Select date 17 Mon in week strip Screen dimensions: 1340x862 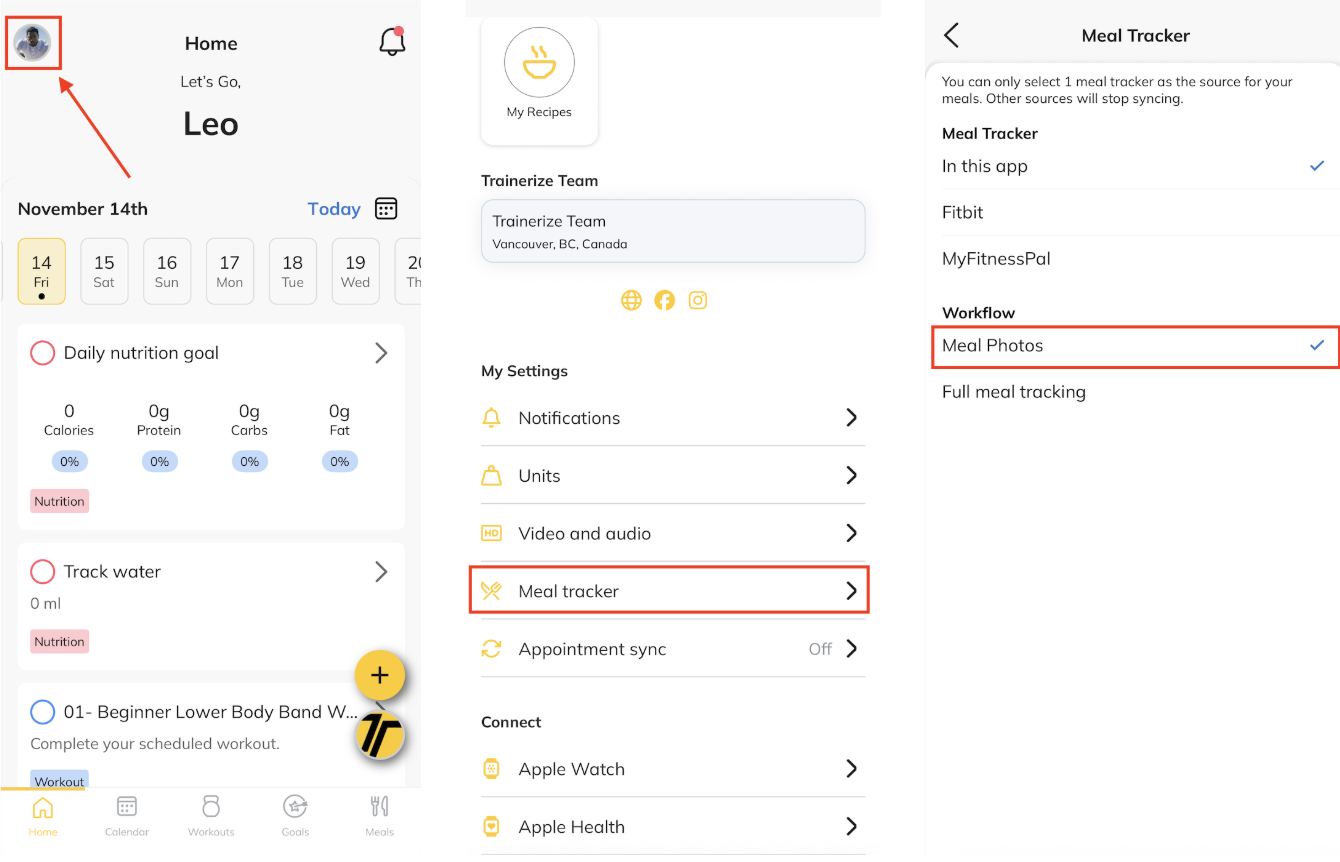pyautogui.click(x=230, y=271)
